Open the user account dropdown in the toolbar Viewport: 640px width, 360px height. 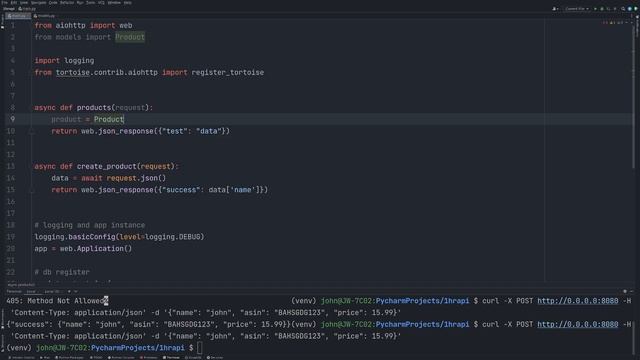(555, 9)
